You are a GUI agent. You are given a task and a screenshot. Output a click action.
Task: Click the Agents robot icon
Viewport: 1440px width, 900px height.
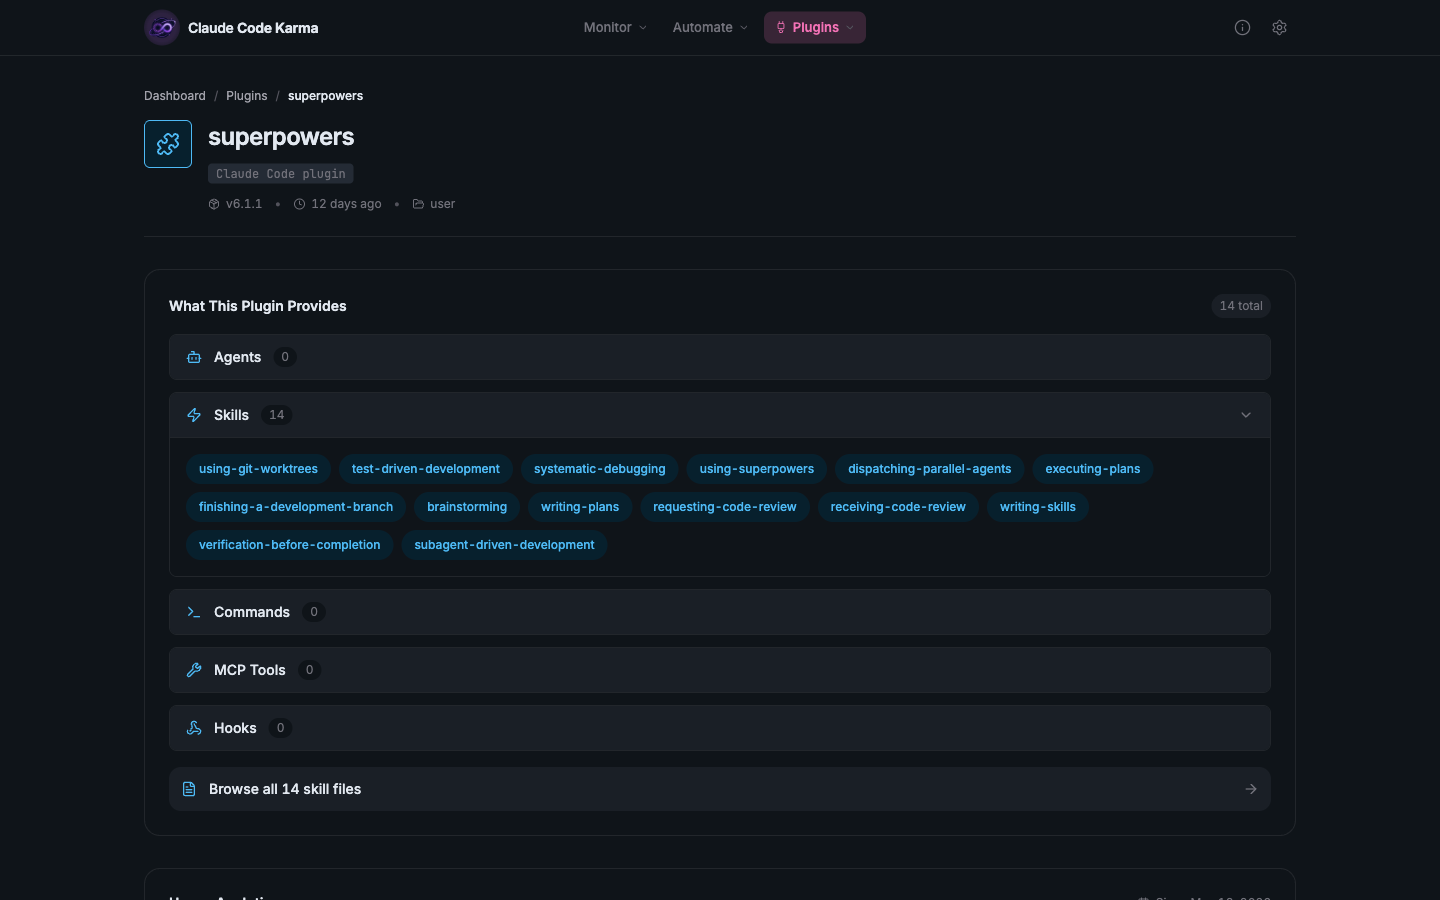(194, 357)
